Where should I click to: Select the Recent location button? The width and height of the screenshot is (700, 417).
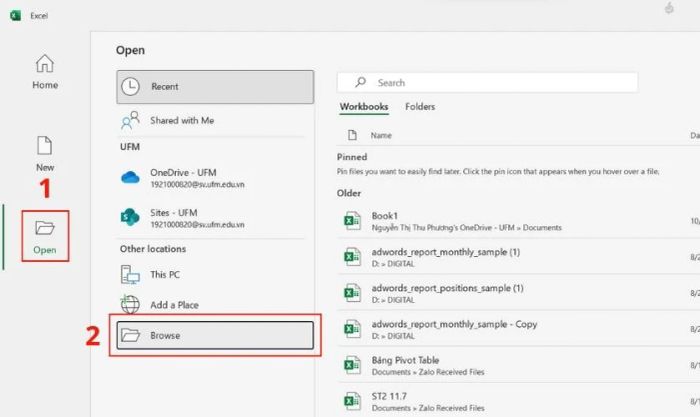[x=215, y=87]
